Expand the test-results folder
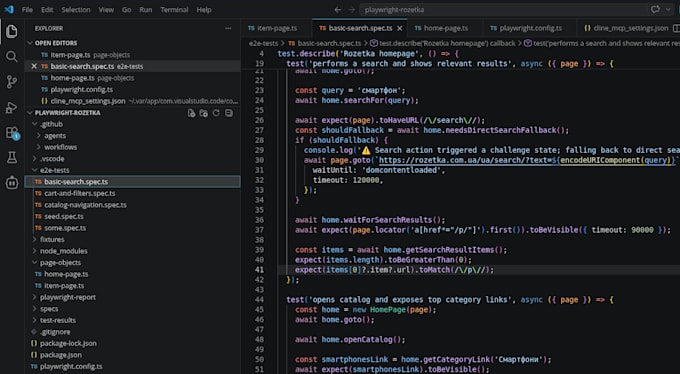 pyautogui.click(x=35, y=320)
